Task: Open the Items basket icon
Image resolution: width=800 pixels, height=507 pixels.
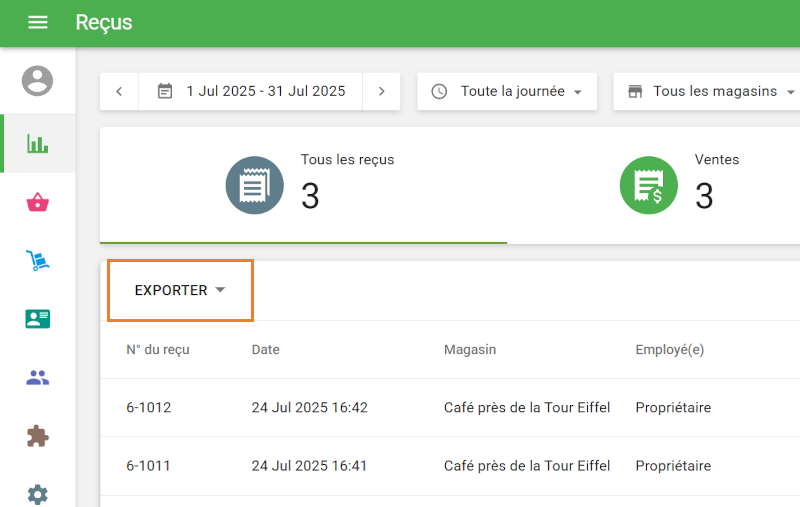Action: click(37, 203)
